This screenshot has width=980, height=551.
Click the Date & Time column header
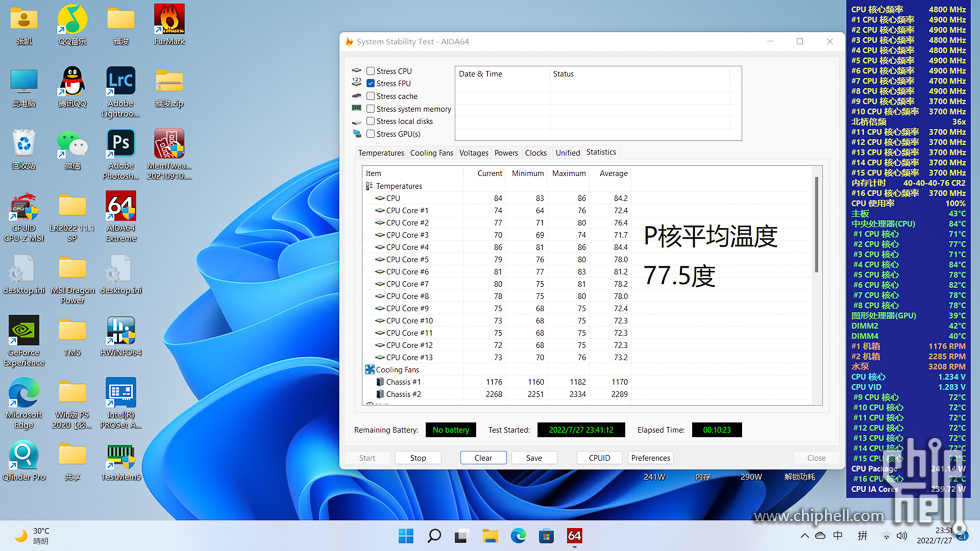click(x=502, y=74)
